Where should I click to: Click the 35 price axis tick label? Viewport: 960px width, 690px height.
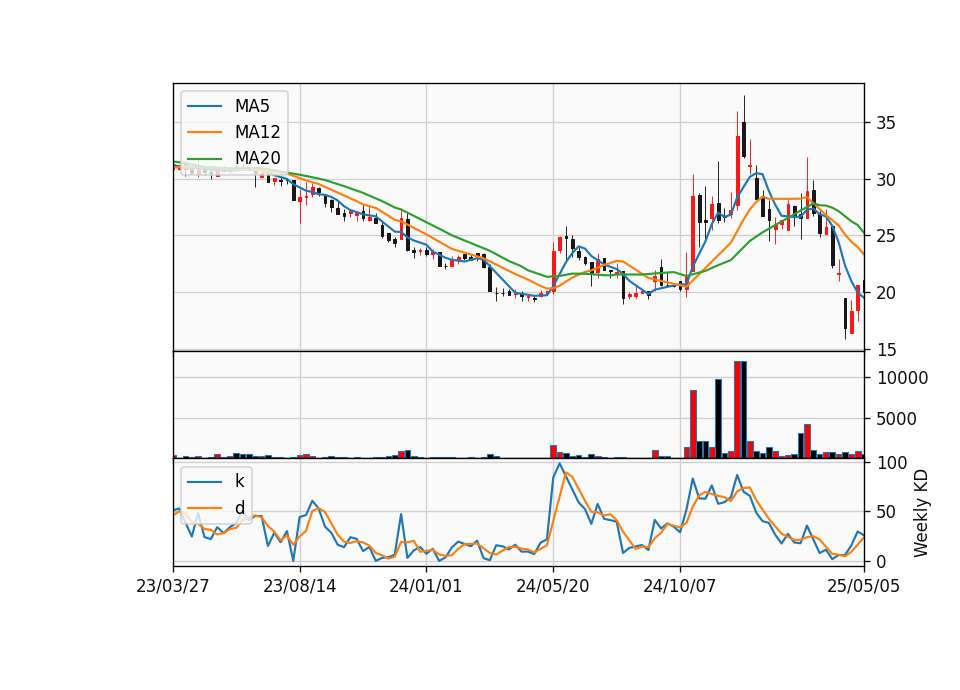coord(885,123)
